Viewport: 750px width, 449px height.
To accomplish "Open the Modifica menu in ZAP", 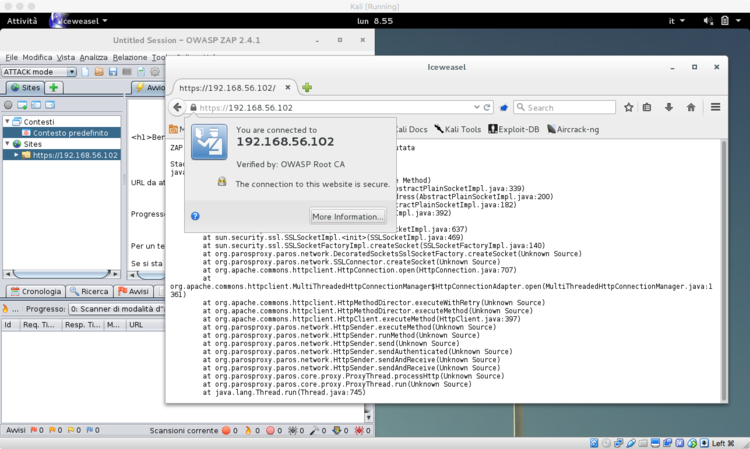I will [37, 58].
